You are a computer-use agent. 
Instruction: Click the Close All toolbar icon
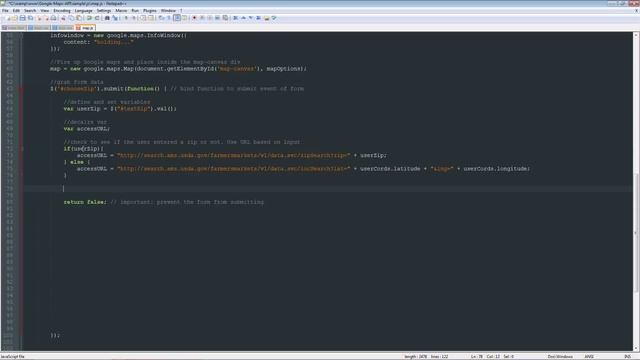(47, 18)
